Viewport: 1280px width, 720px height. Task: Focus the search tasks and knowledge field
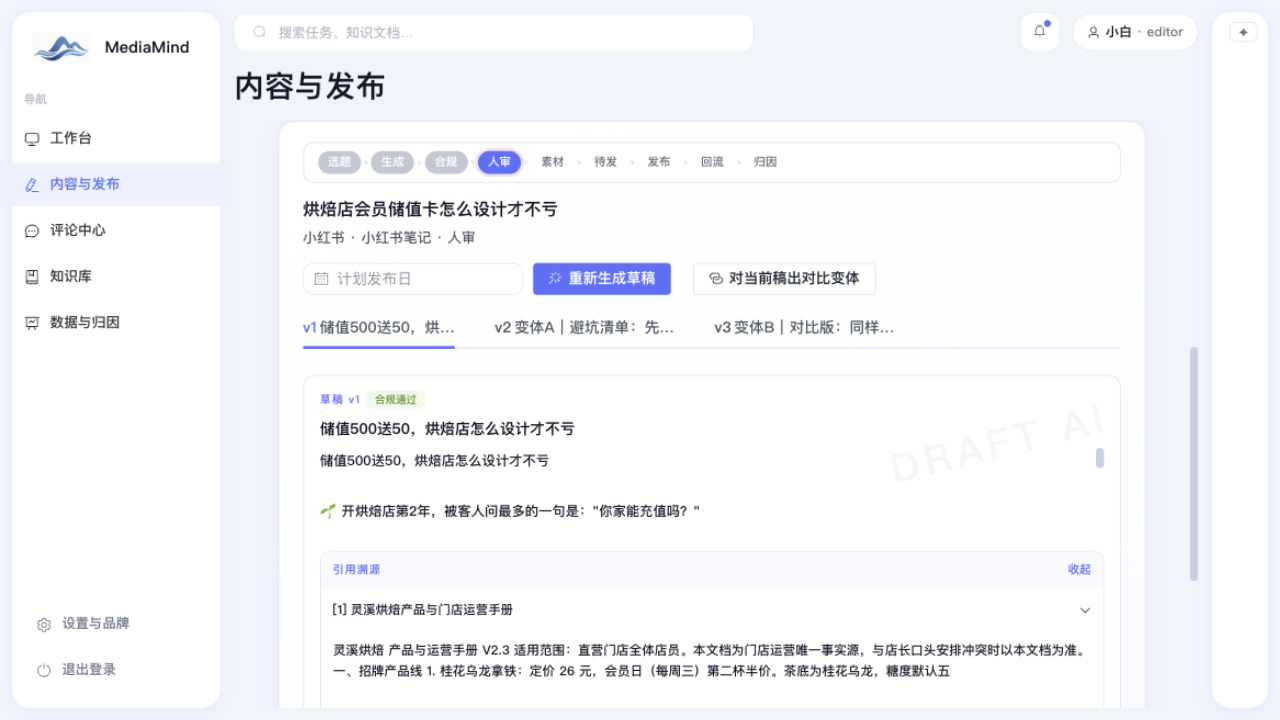coord(494,32)
